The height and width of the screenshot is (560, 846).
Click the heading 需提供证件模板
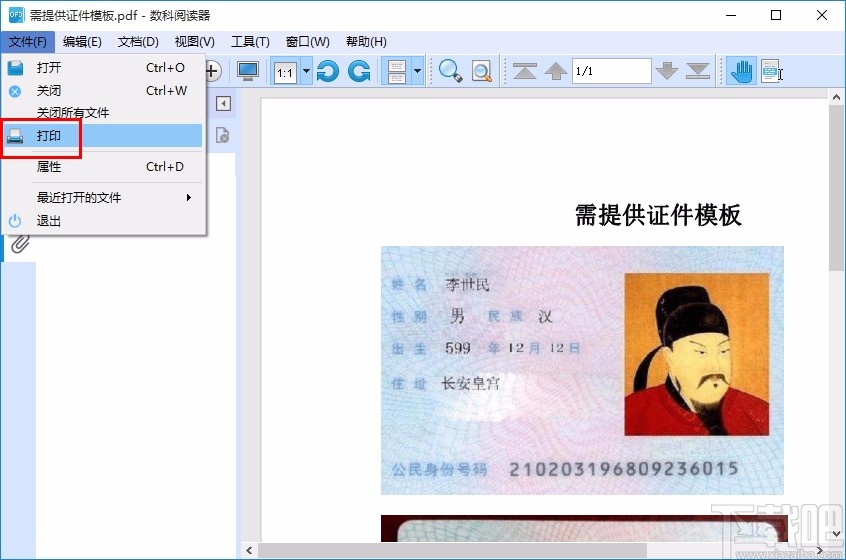658,215
